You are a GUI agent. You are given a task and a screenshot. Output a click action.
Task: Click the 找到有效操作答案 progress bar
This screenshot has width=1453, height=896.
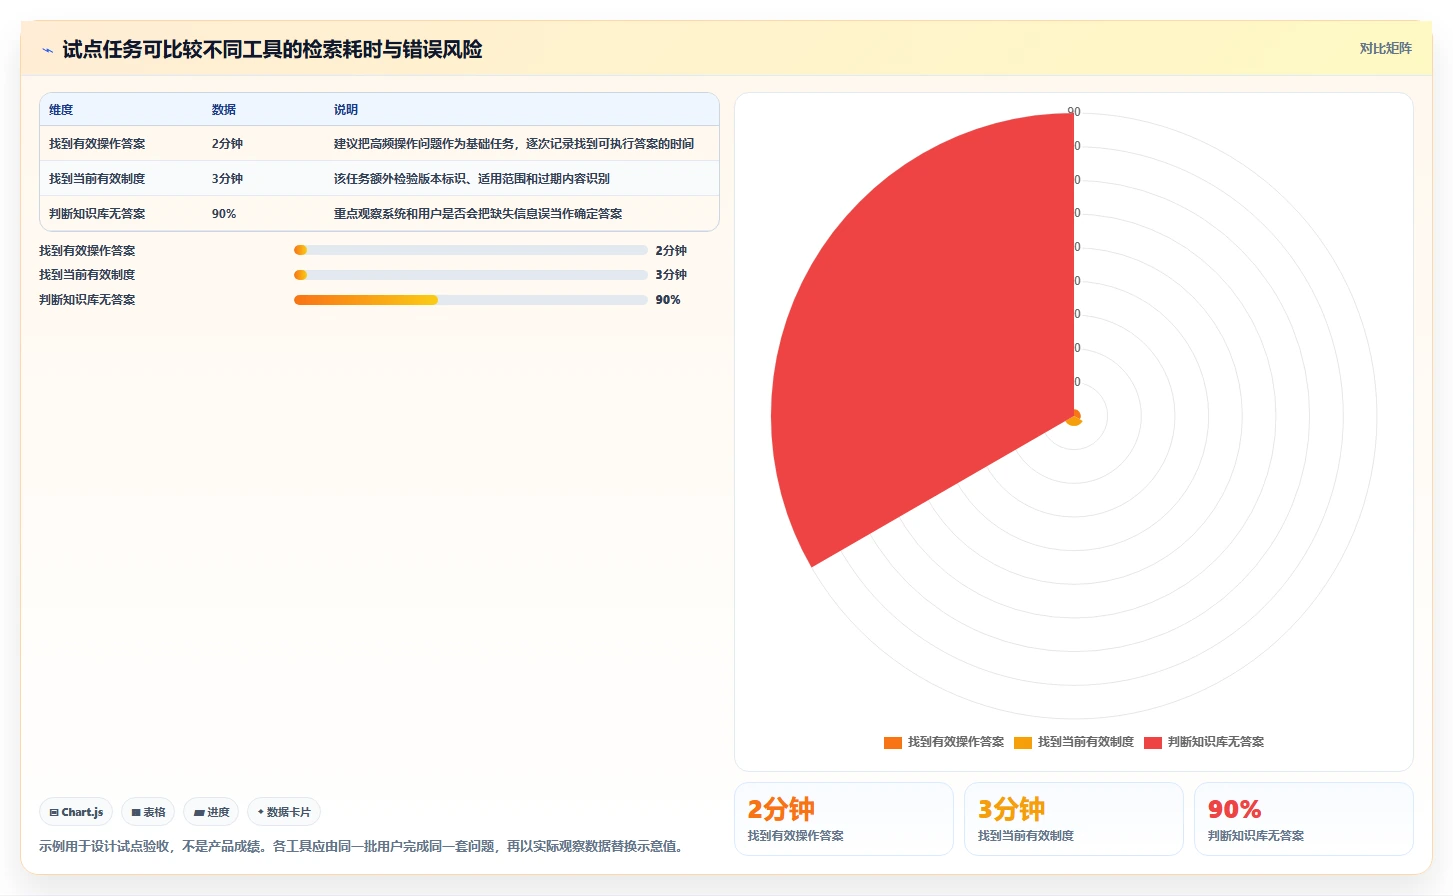coord(470,250)
